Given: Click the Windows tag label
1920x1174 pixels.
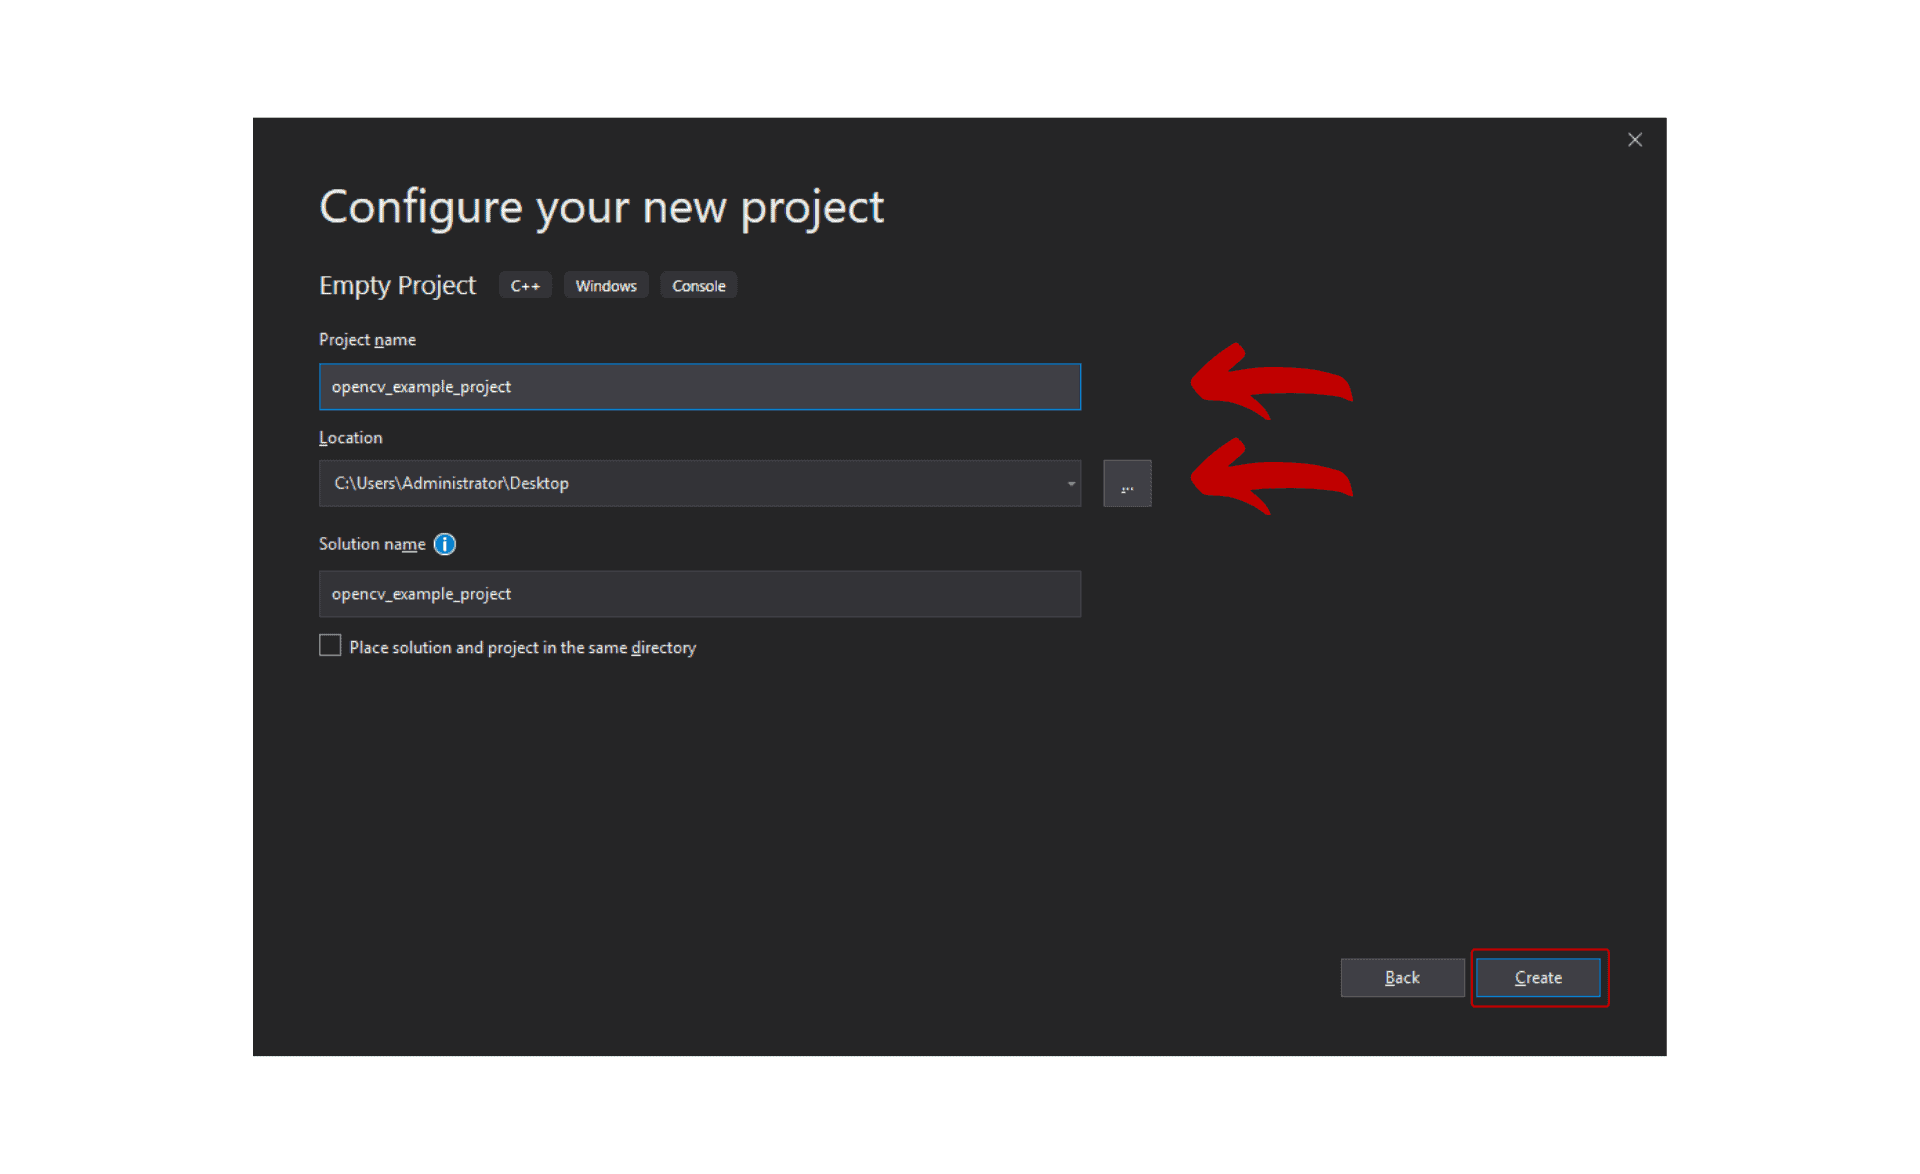Looking at the screenshot, I should coord(606,286).
